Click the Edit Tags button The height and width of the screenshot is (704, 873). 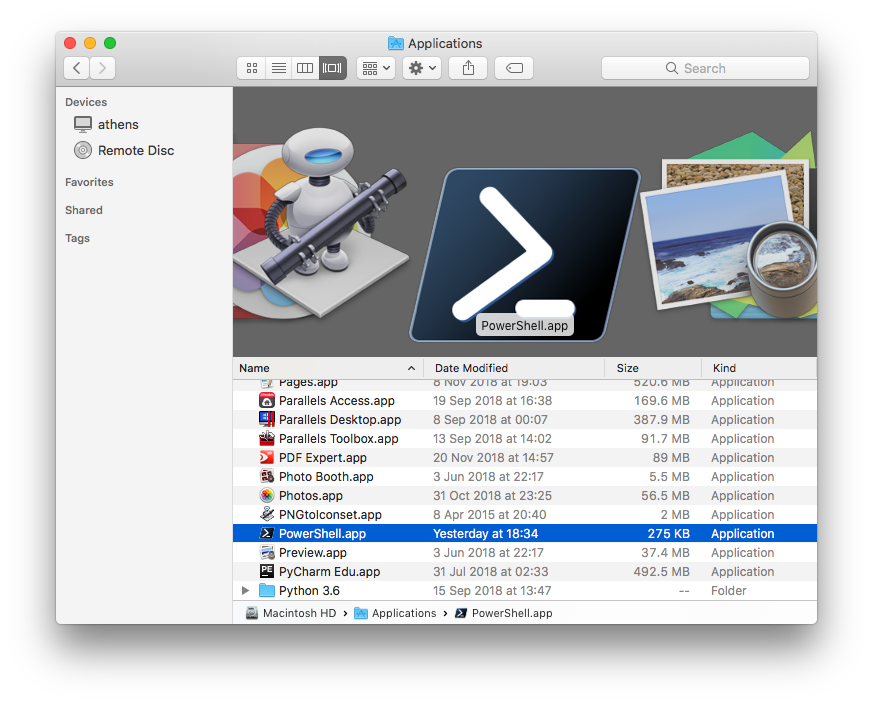[514, 68]
